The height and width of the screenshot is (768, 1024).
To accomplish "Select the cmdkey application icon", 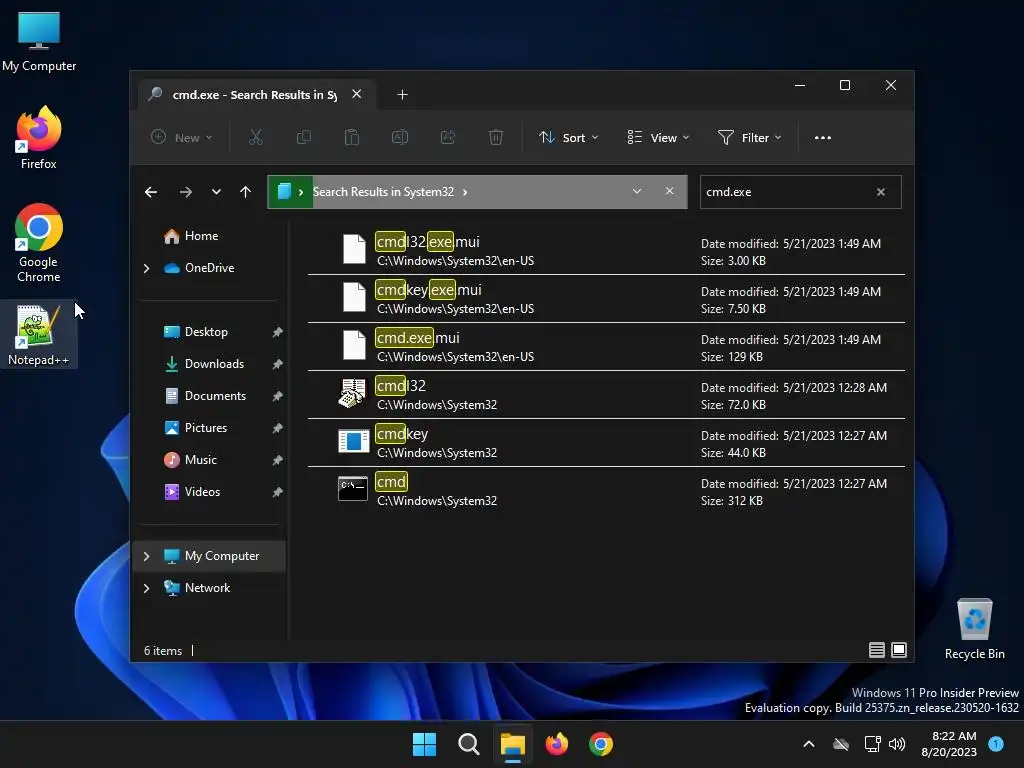I will (353, 441).
